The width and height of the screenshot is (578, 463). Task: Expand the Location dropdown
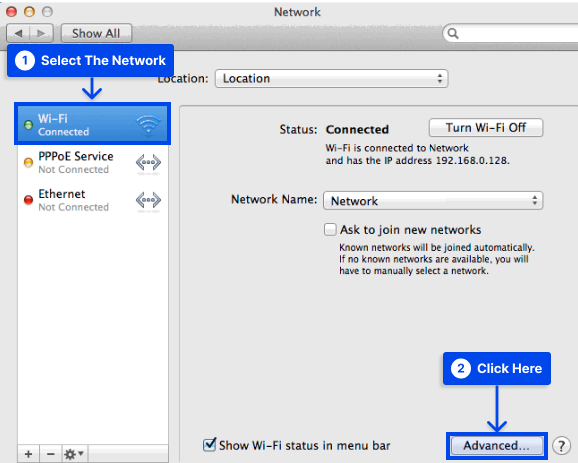pyautogui.click(x=331, y=79)
